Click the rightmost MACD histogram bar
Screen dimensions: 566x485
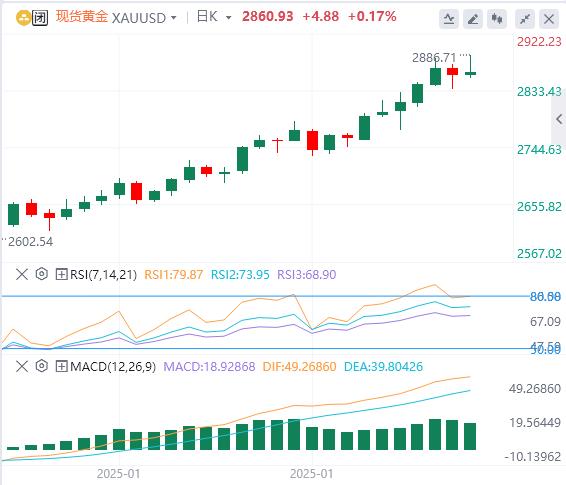pyautogui.click(x=470, y=436)
